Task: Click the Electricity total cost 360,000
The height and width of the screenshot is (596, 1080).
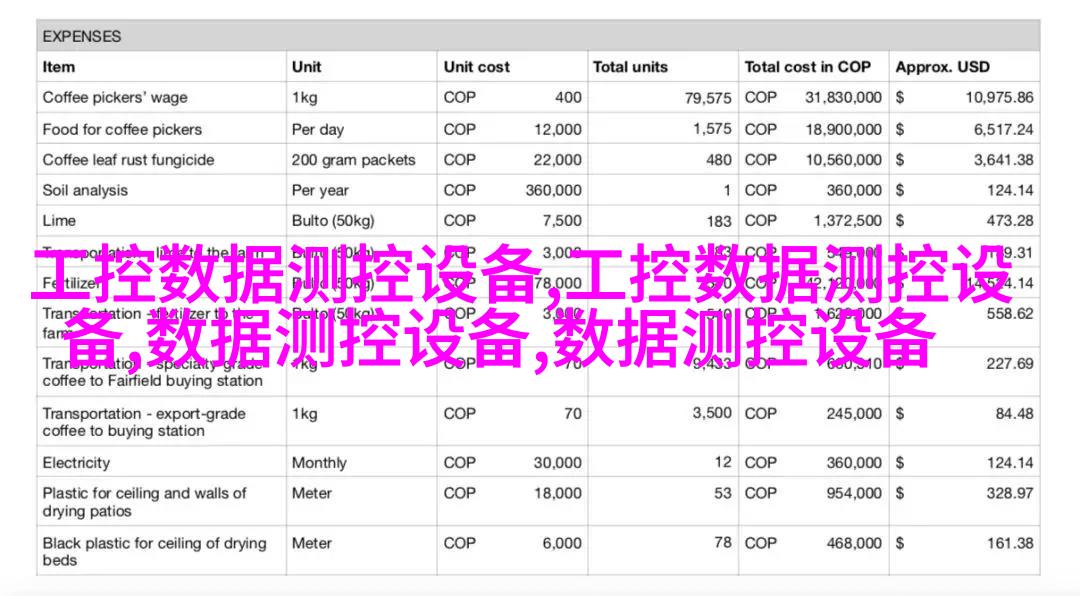Action: [854, 463]
